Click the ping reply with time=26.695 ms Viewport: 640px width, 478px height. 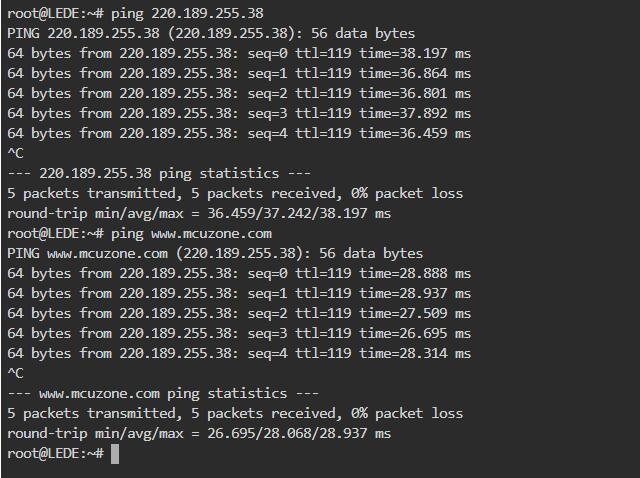click(238, 333)
